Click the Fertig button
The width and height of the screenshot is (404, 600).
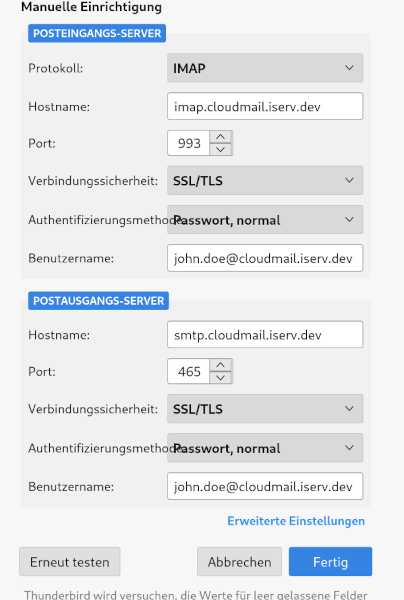[330, 561]
